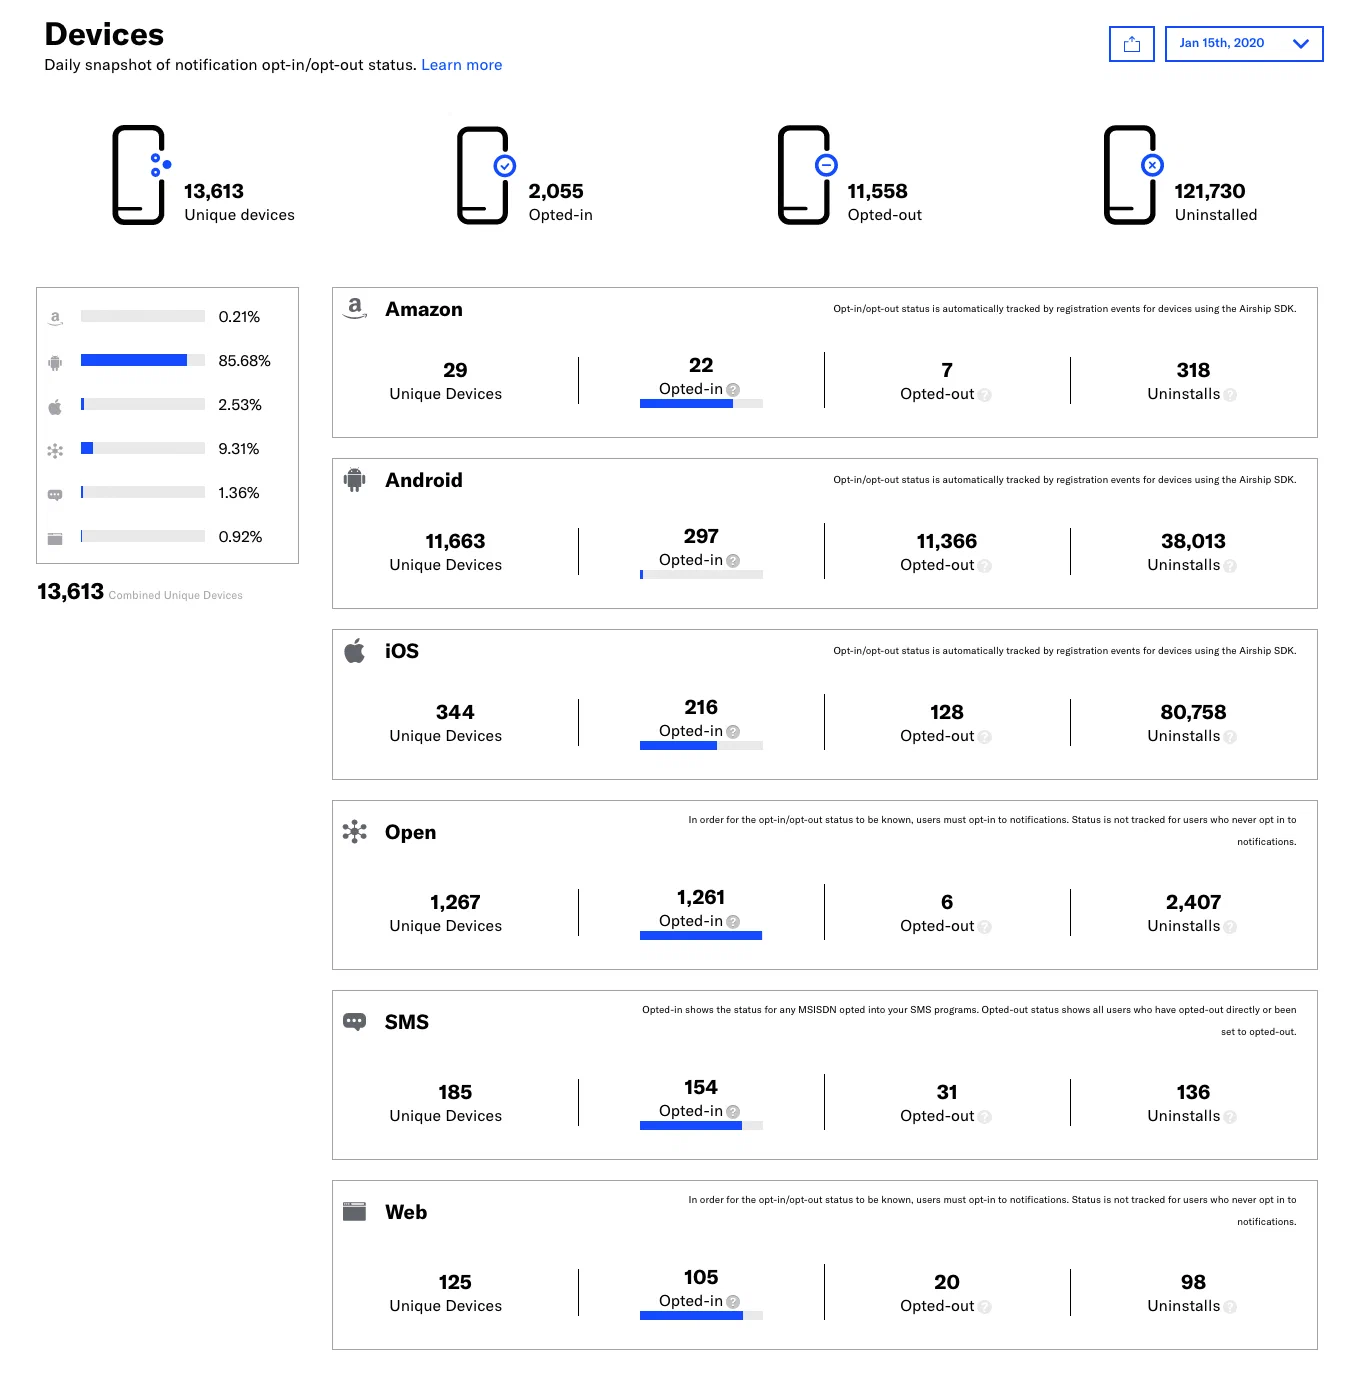Open the Jan 15th, 2020 date dropdown

[1243, 44]
